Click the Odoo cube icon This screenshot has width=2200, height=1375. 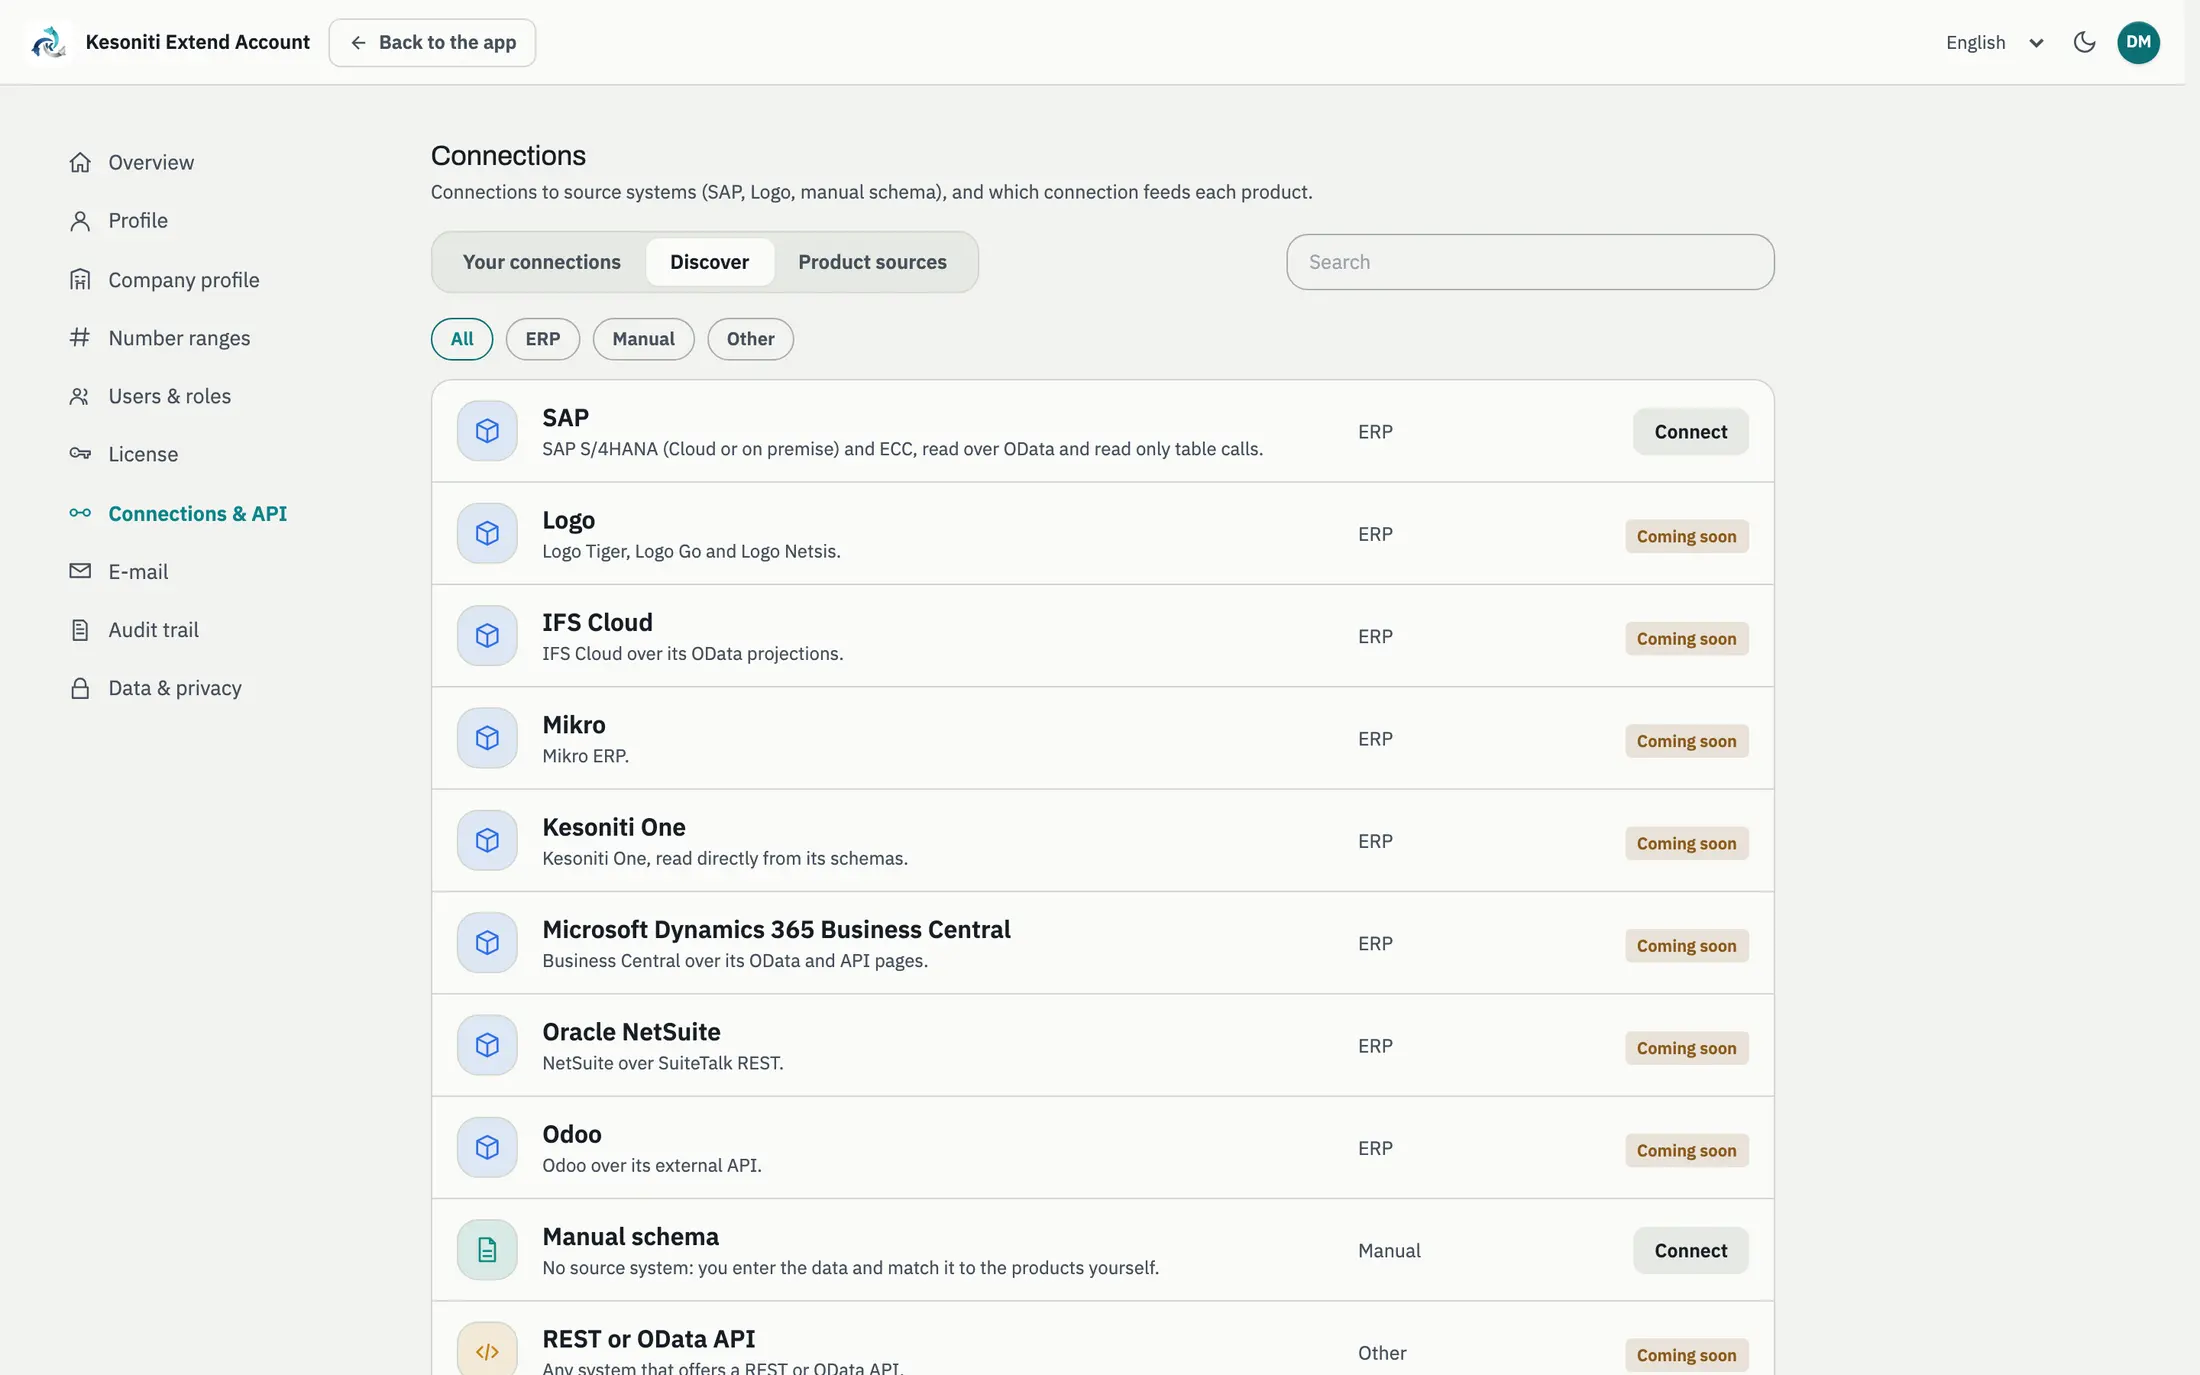click(487, 1147)
